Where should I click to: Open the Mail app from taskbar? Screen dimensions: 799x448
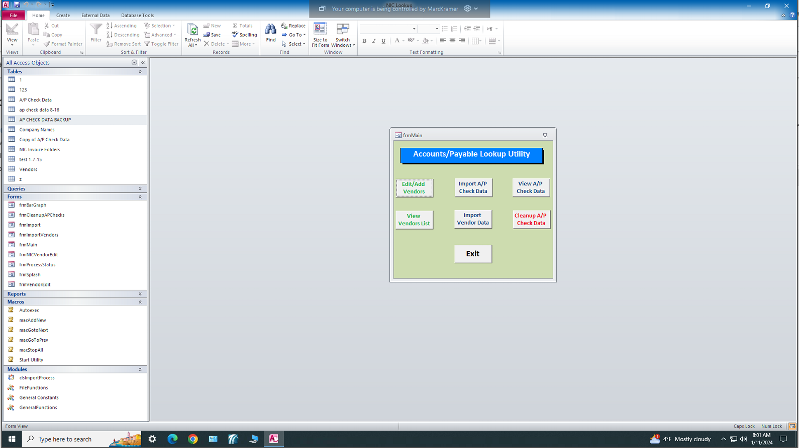tap(213, 439)
